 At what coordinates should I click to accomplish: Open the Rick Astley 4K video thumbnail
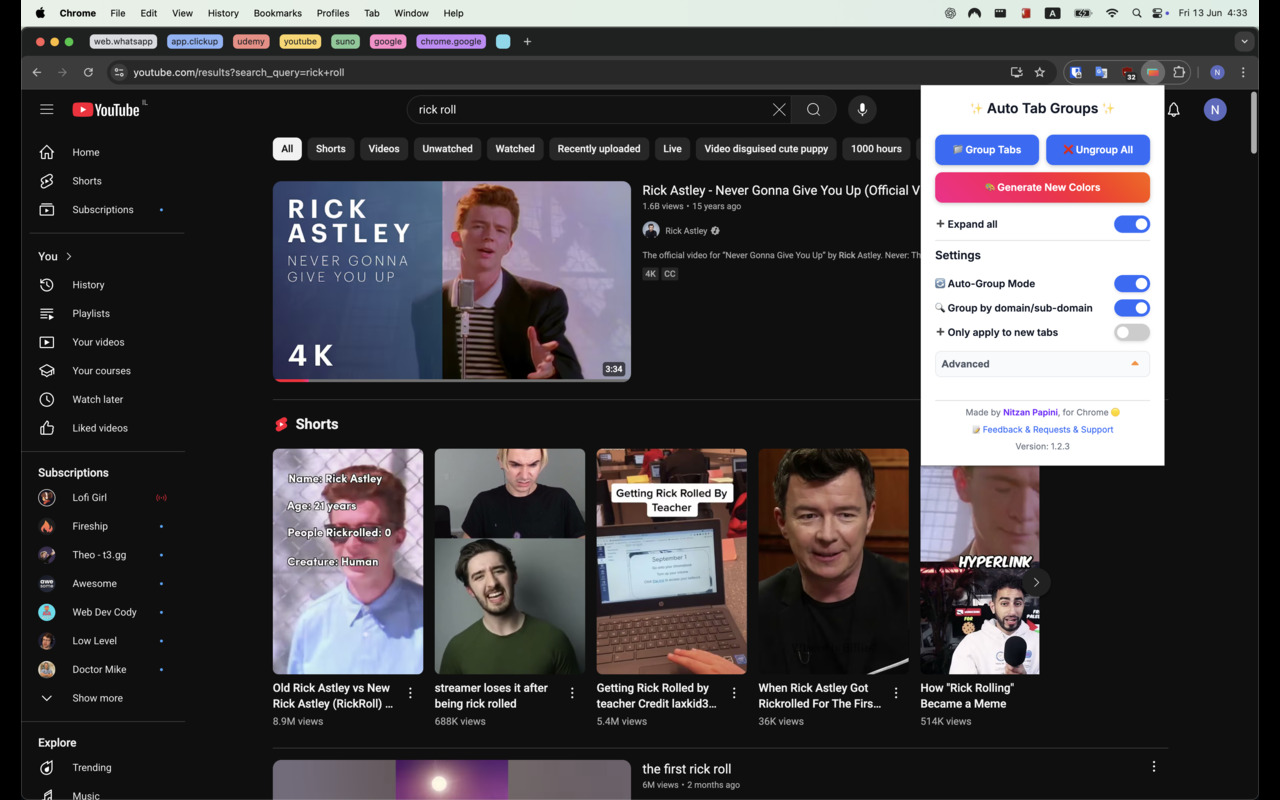click(452, 281)
